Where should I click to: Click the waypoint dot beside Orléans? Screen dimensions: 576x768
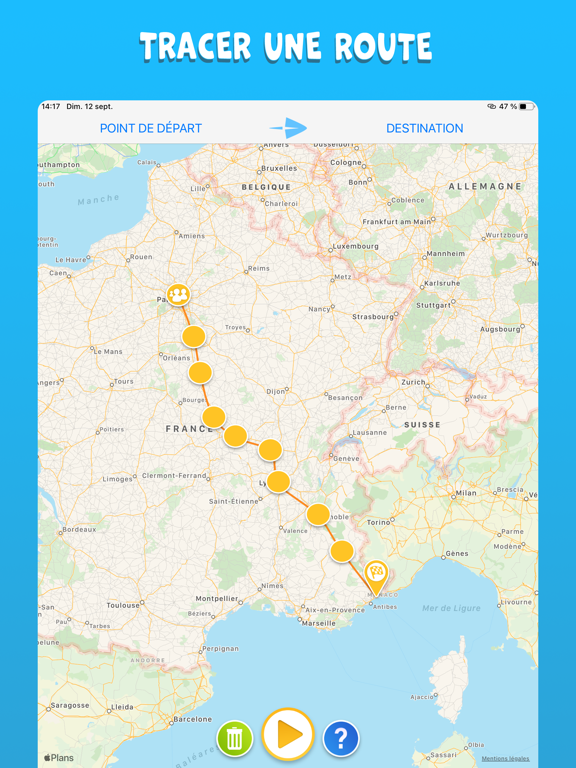point(200,373)
